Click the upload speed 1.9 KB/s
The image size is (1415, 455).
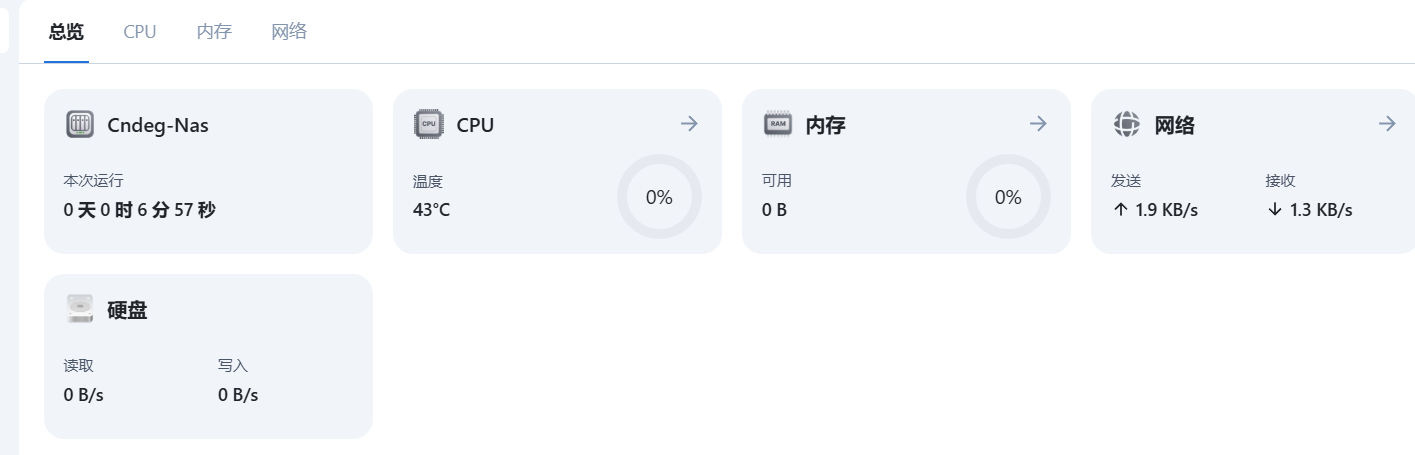pos(1155,210)
